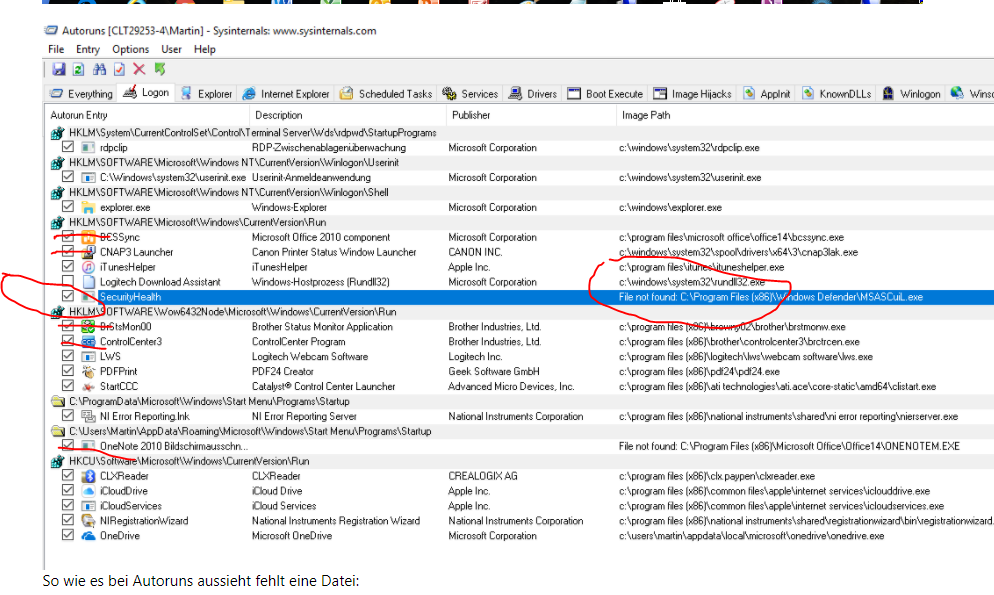Click the explorer.exe entry icon
This screenshot has height=595, width=994.
point(88,207)
